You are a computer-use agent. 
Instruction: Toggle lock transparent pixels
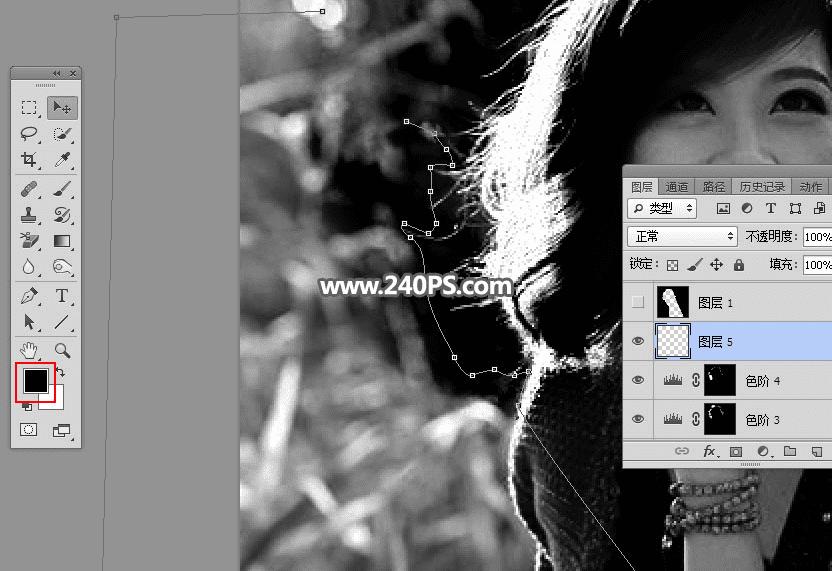coord(672,265)
